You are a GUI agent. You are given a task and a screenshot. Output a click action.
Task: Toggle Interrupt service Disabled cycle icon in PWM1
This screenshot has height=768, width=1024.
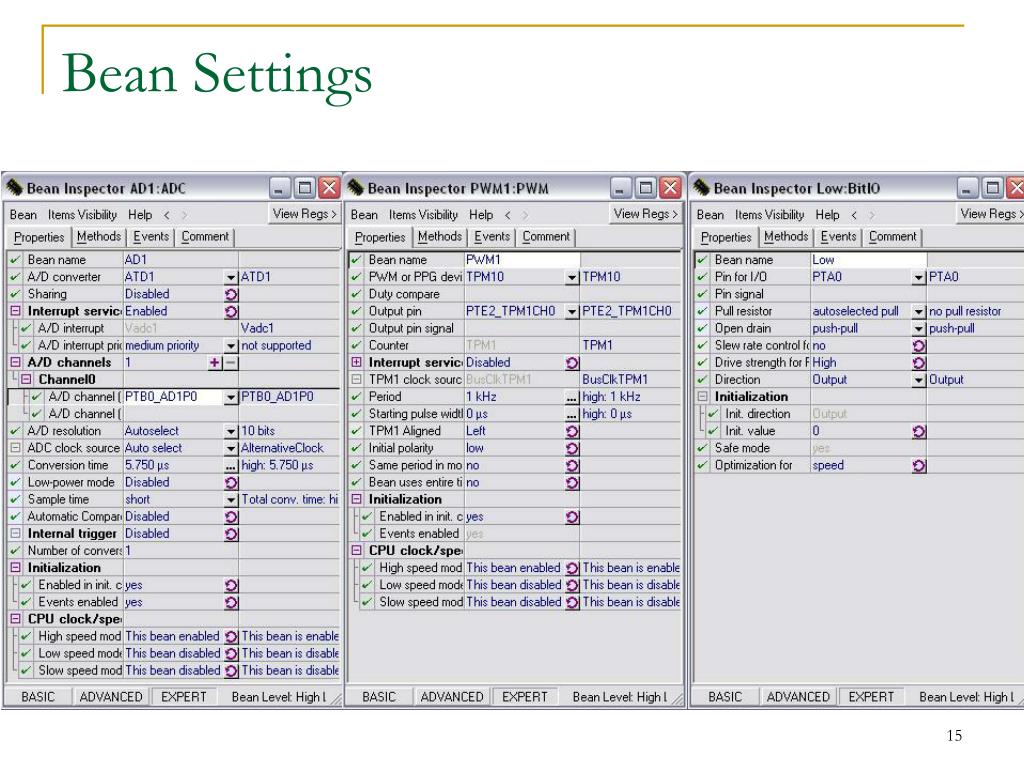coord(572,362)
